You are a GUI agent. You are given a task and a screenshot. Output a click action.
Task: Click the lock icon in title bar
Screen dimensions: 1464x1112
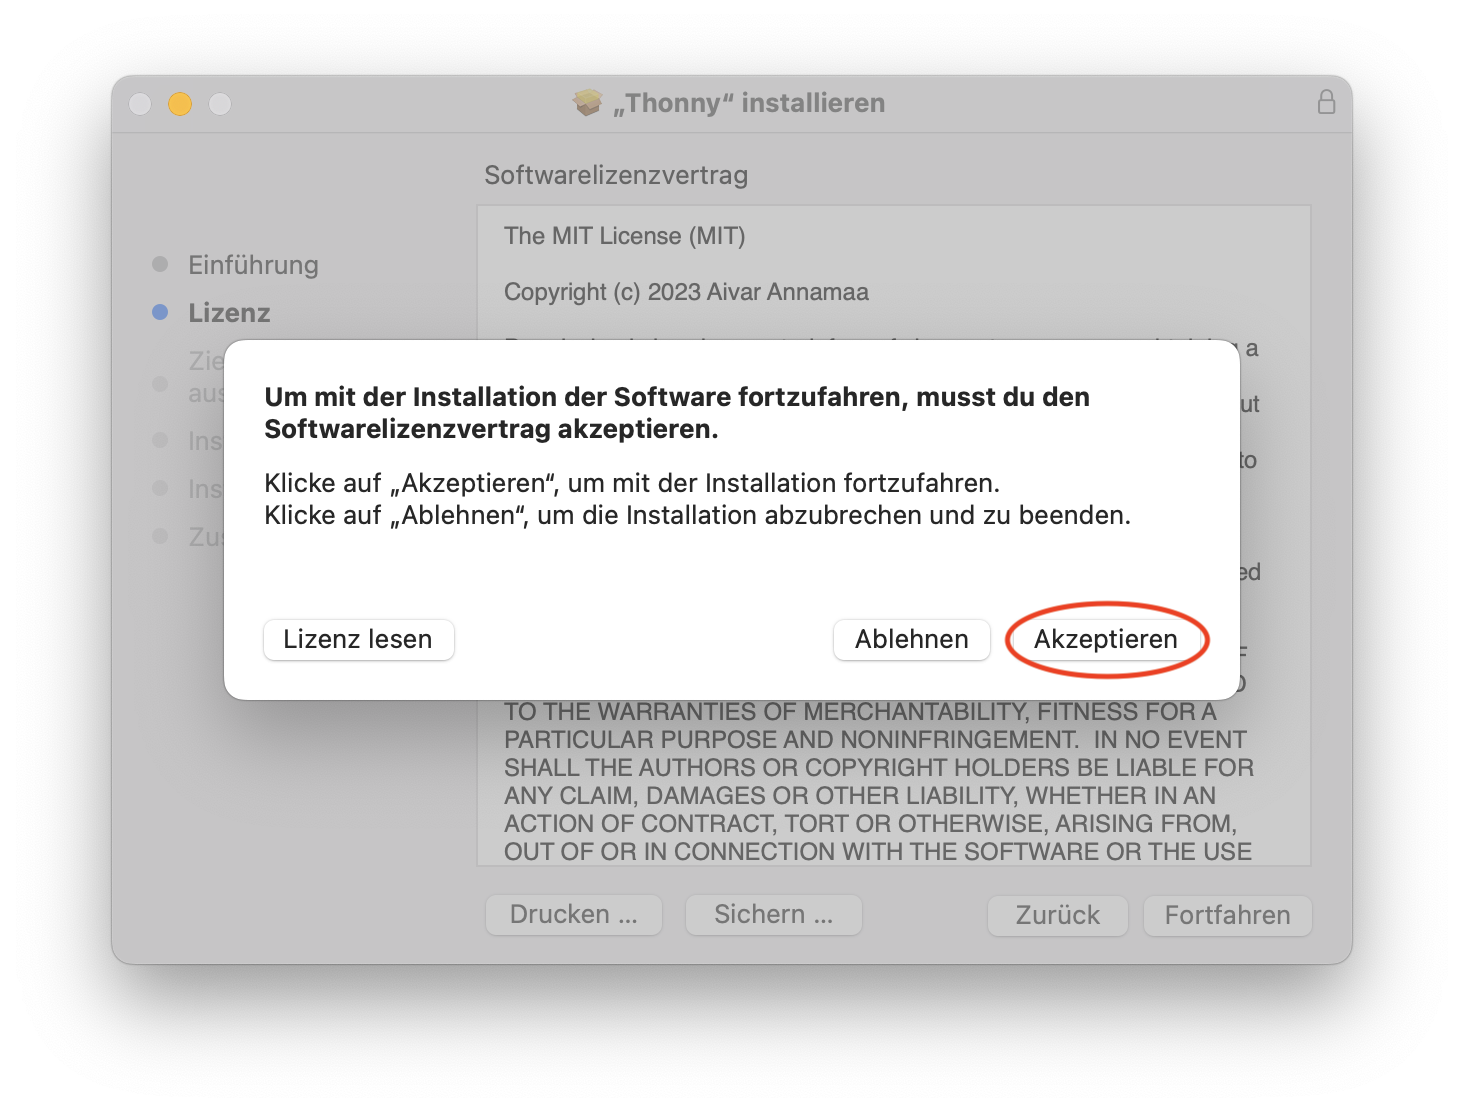[x=1326, y=102]
